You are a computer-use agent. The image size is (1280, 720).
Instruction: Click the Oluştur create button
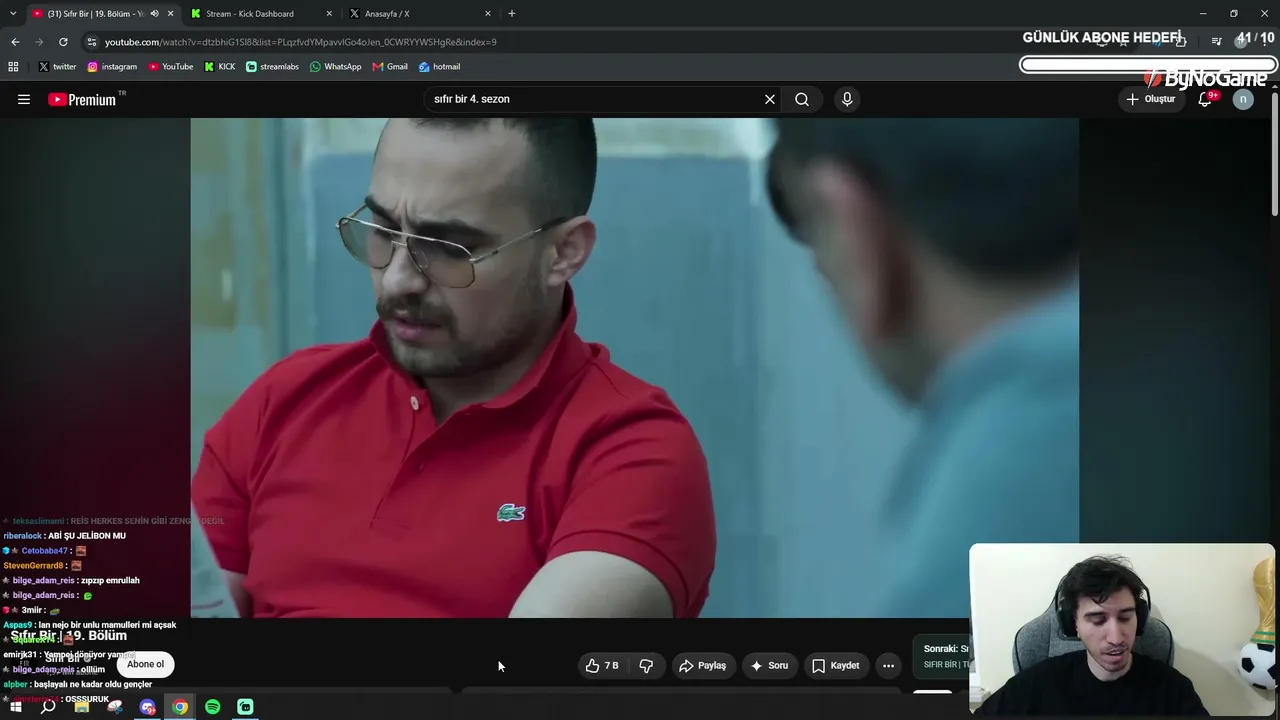point(1151,99)
